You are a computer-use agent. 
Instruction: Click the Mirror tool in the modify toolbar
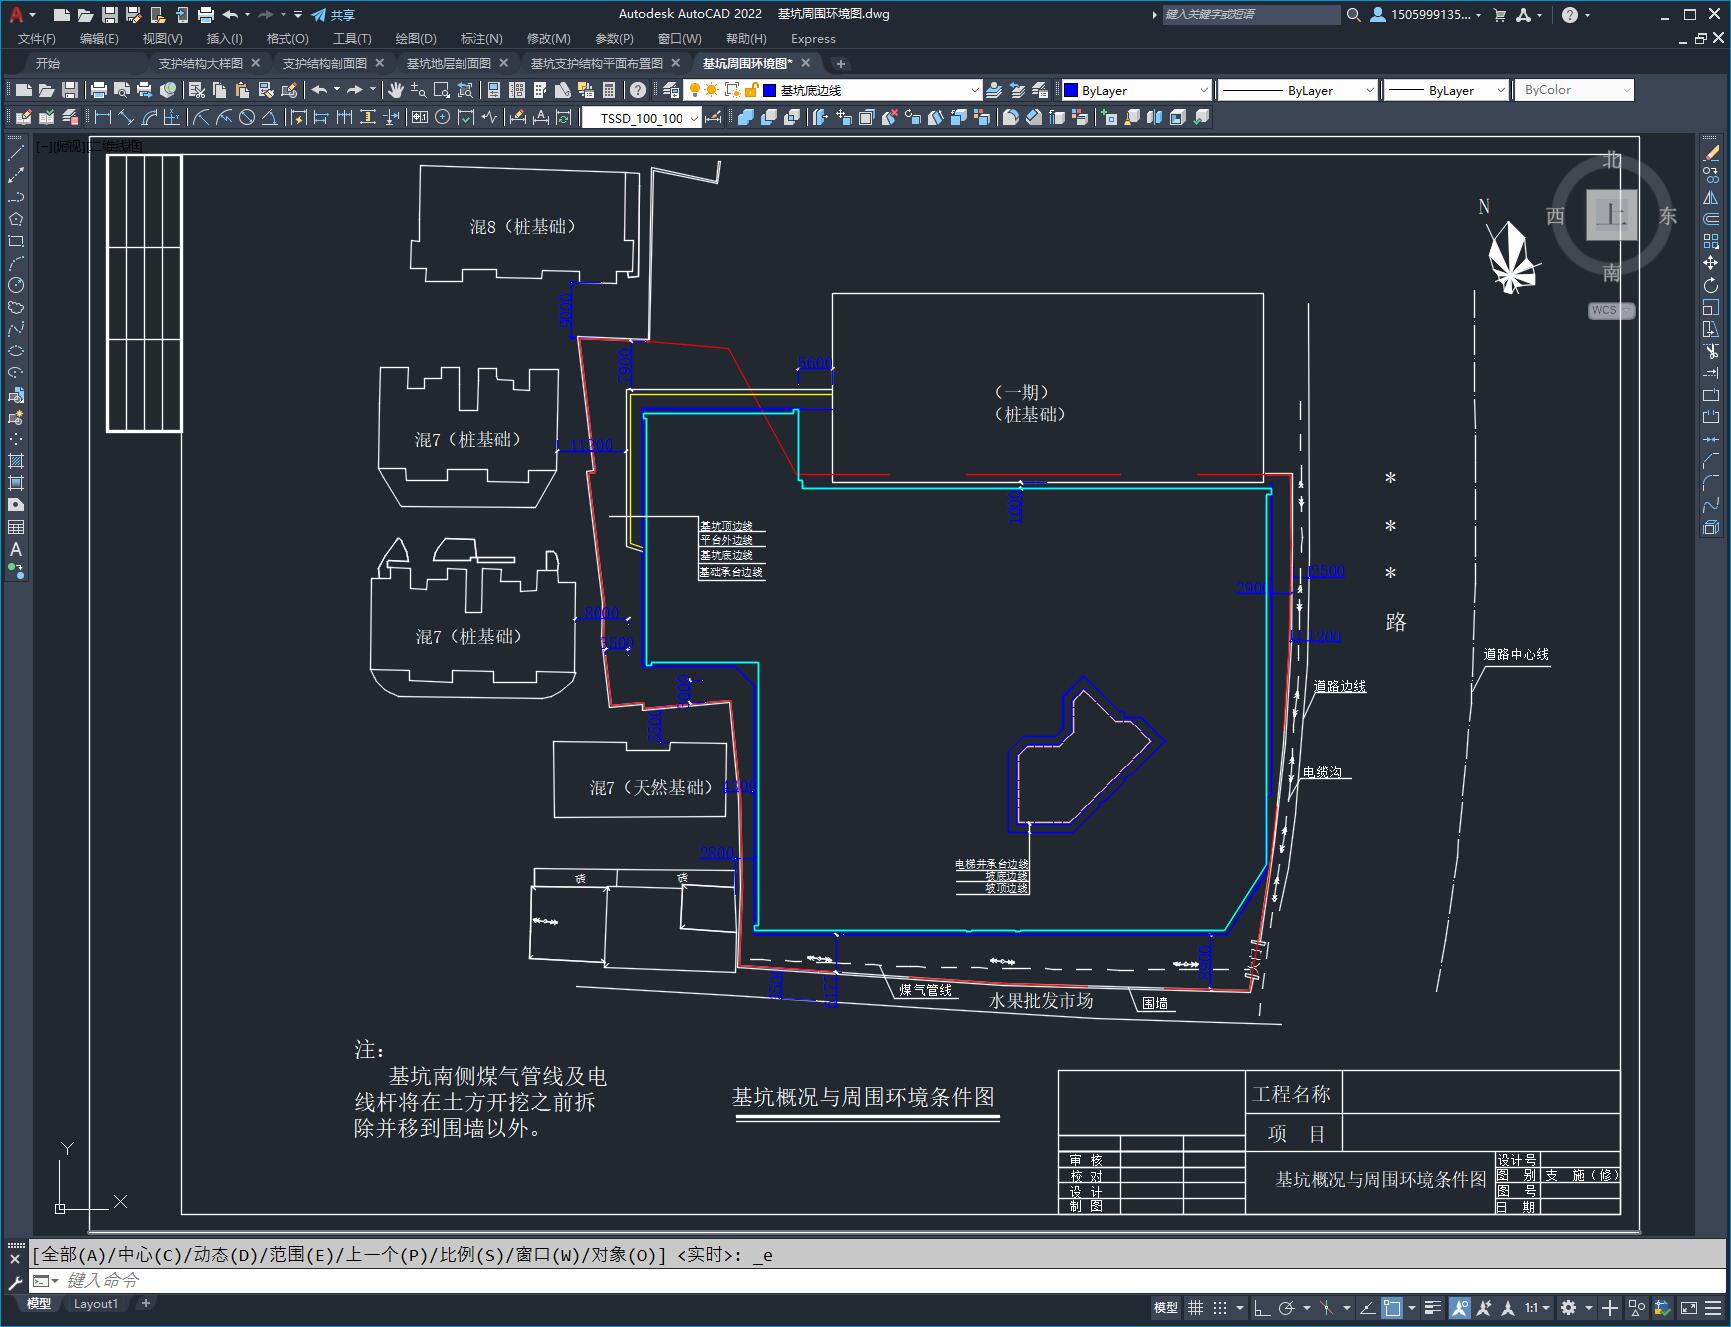[x=1711, y=197]
